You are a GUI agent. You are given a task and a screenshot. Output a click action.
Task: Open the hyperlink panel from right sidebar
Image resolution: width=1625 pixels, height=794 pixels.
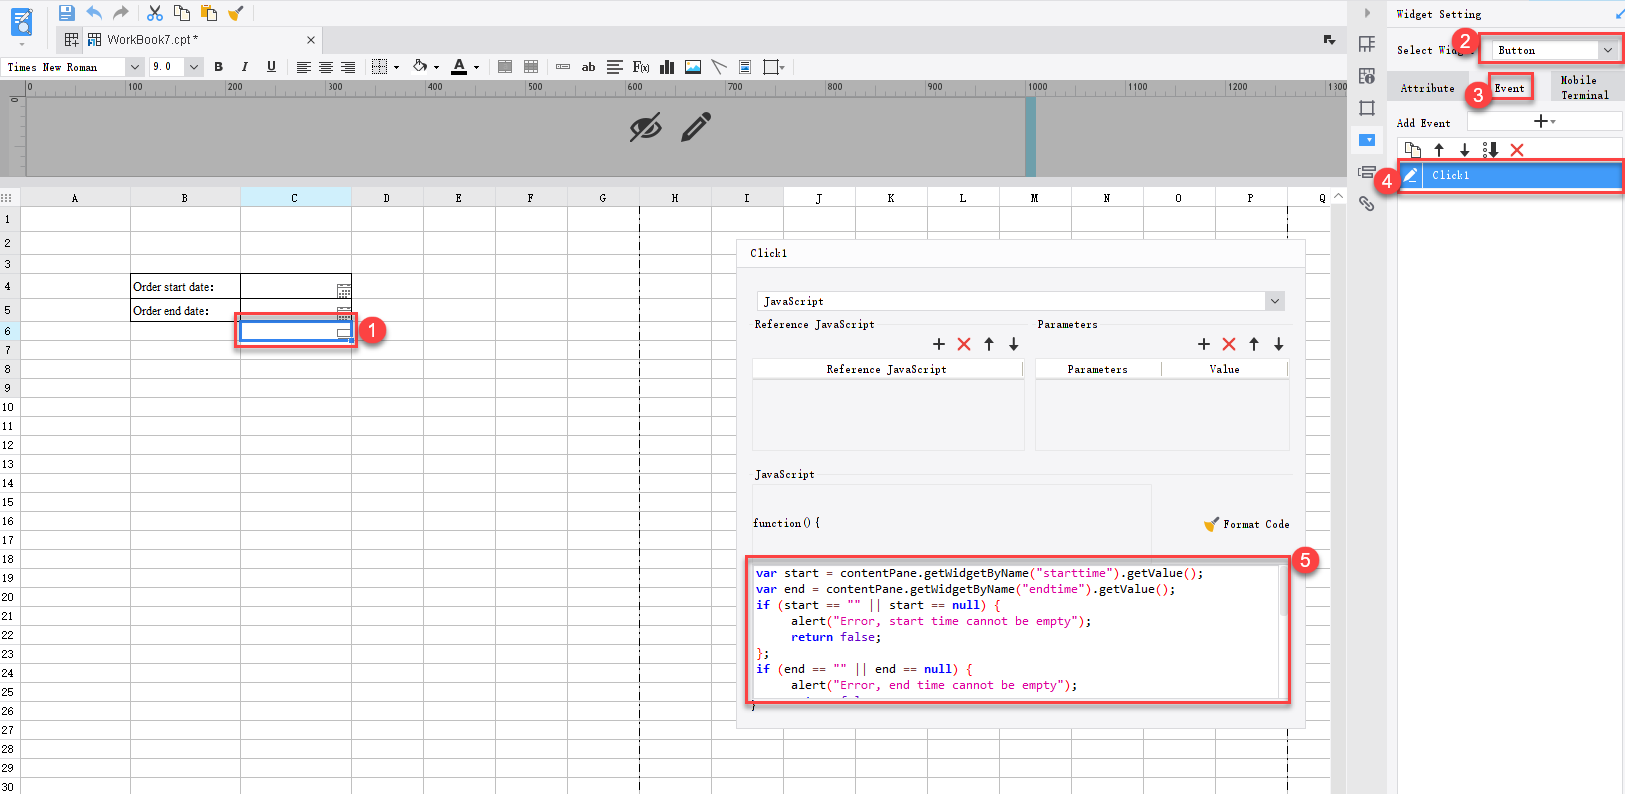1366,204
